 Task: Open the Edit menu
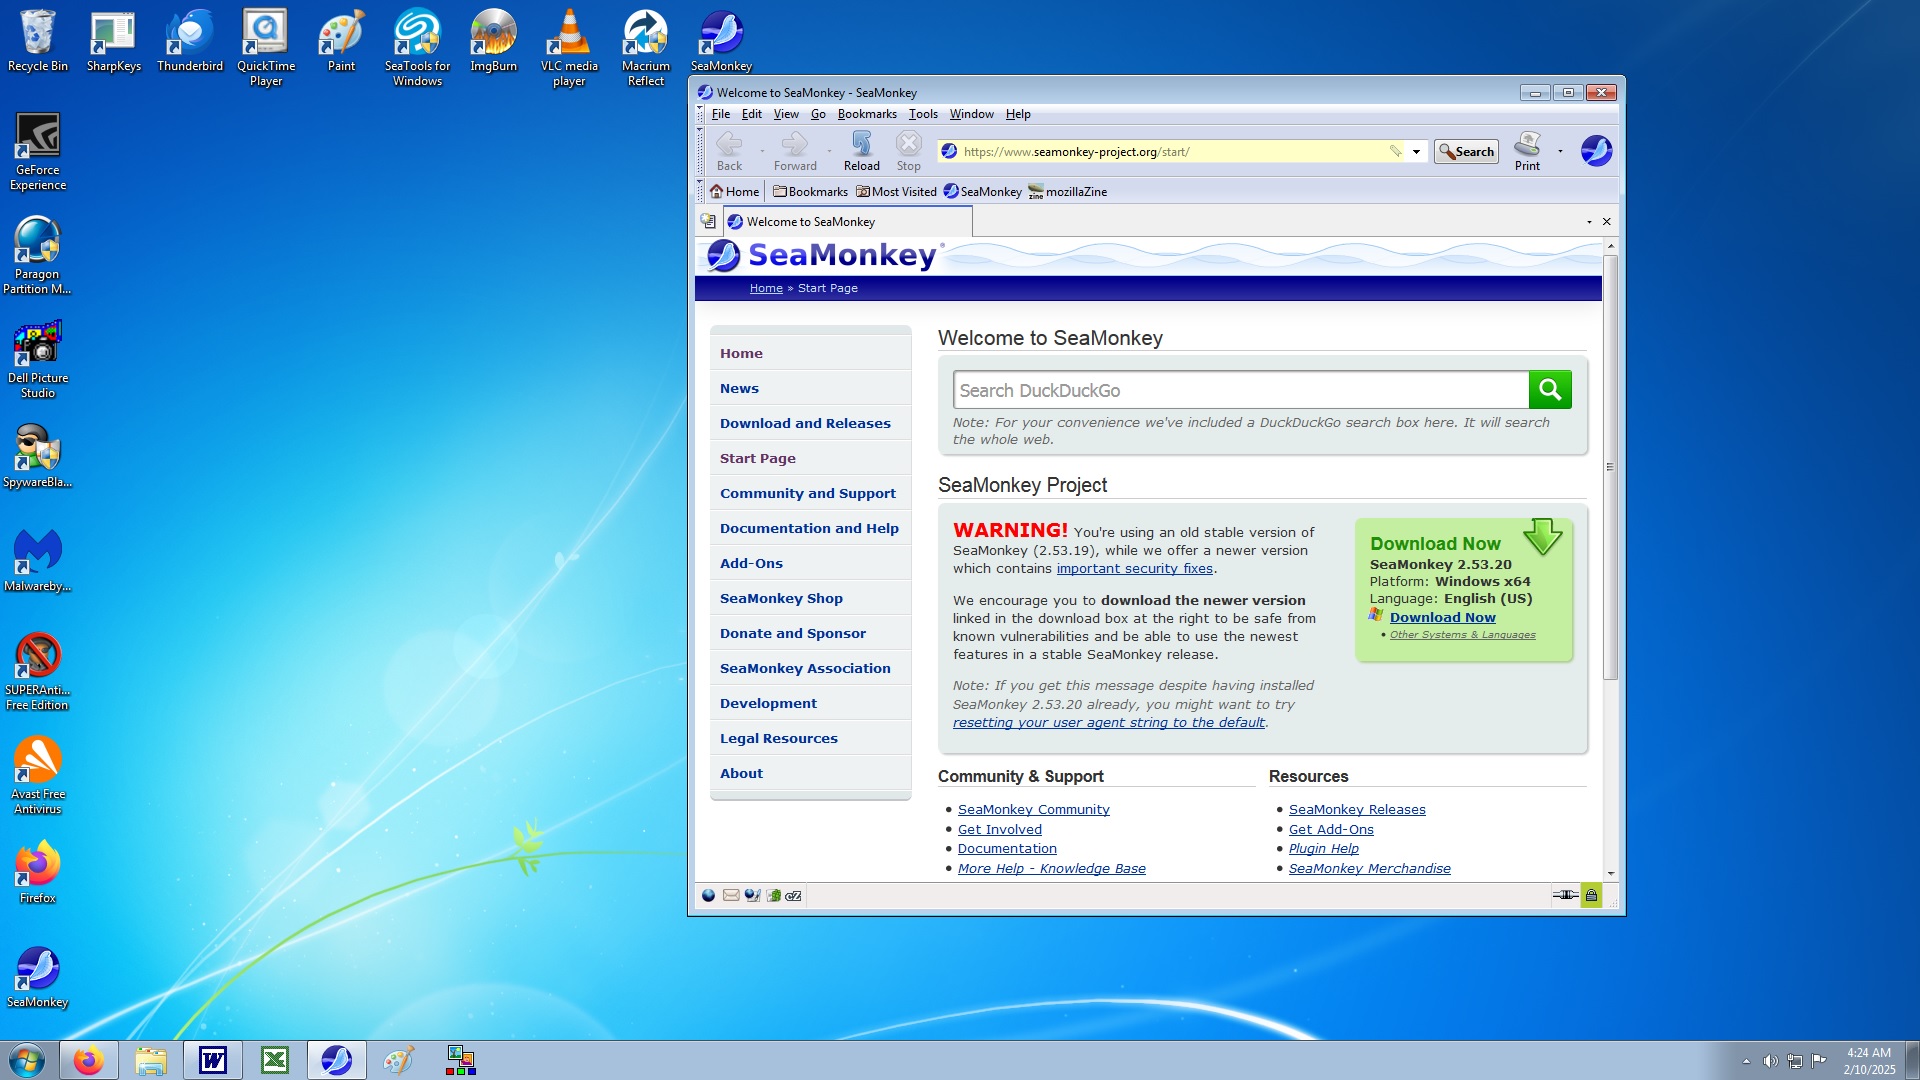[752, 114]
